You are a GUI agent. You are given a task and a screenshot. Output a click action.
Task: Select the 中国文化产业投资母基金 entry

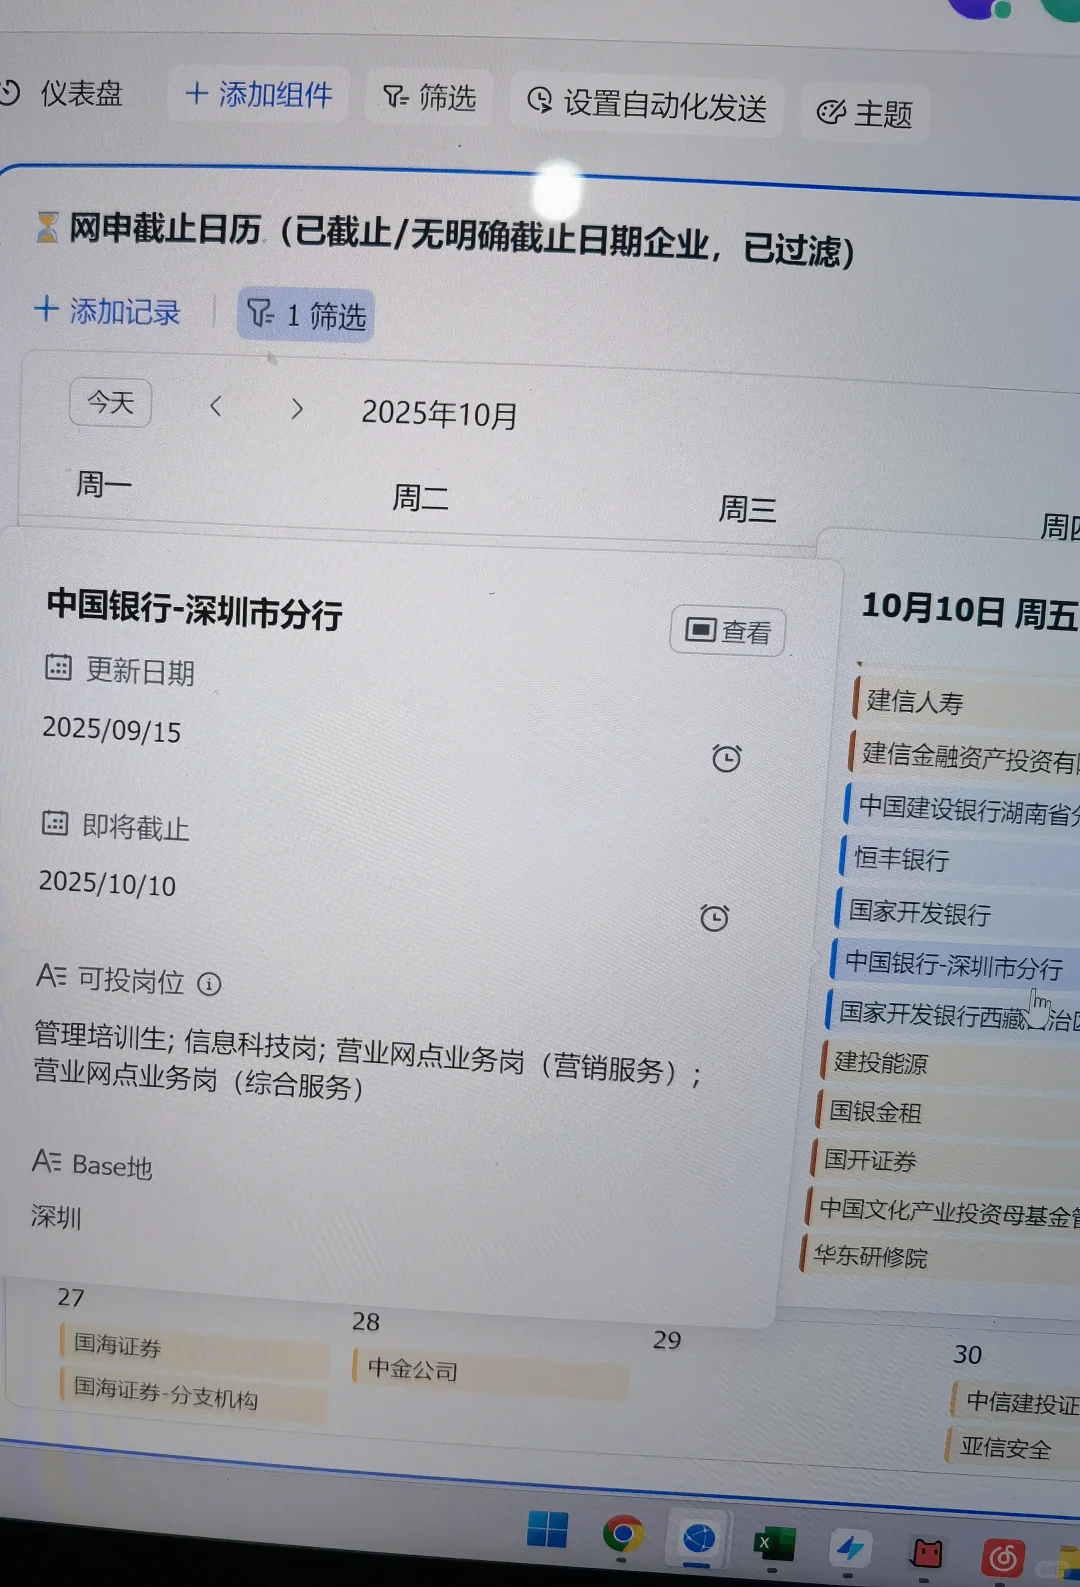(942, 1210)
